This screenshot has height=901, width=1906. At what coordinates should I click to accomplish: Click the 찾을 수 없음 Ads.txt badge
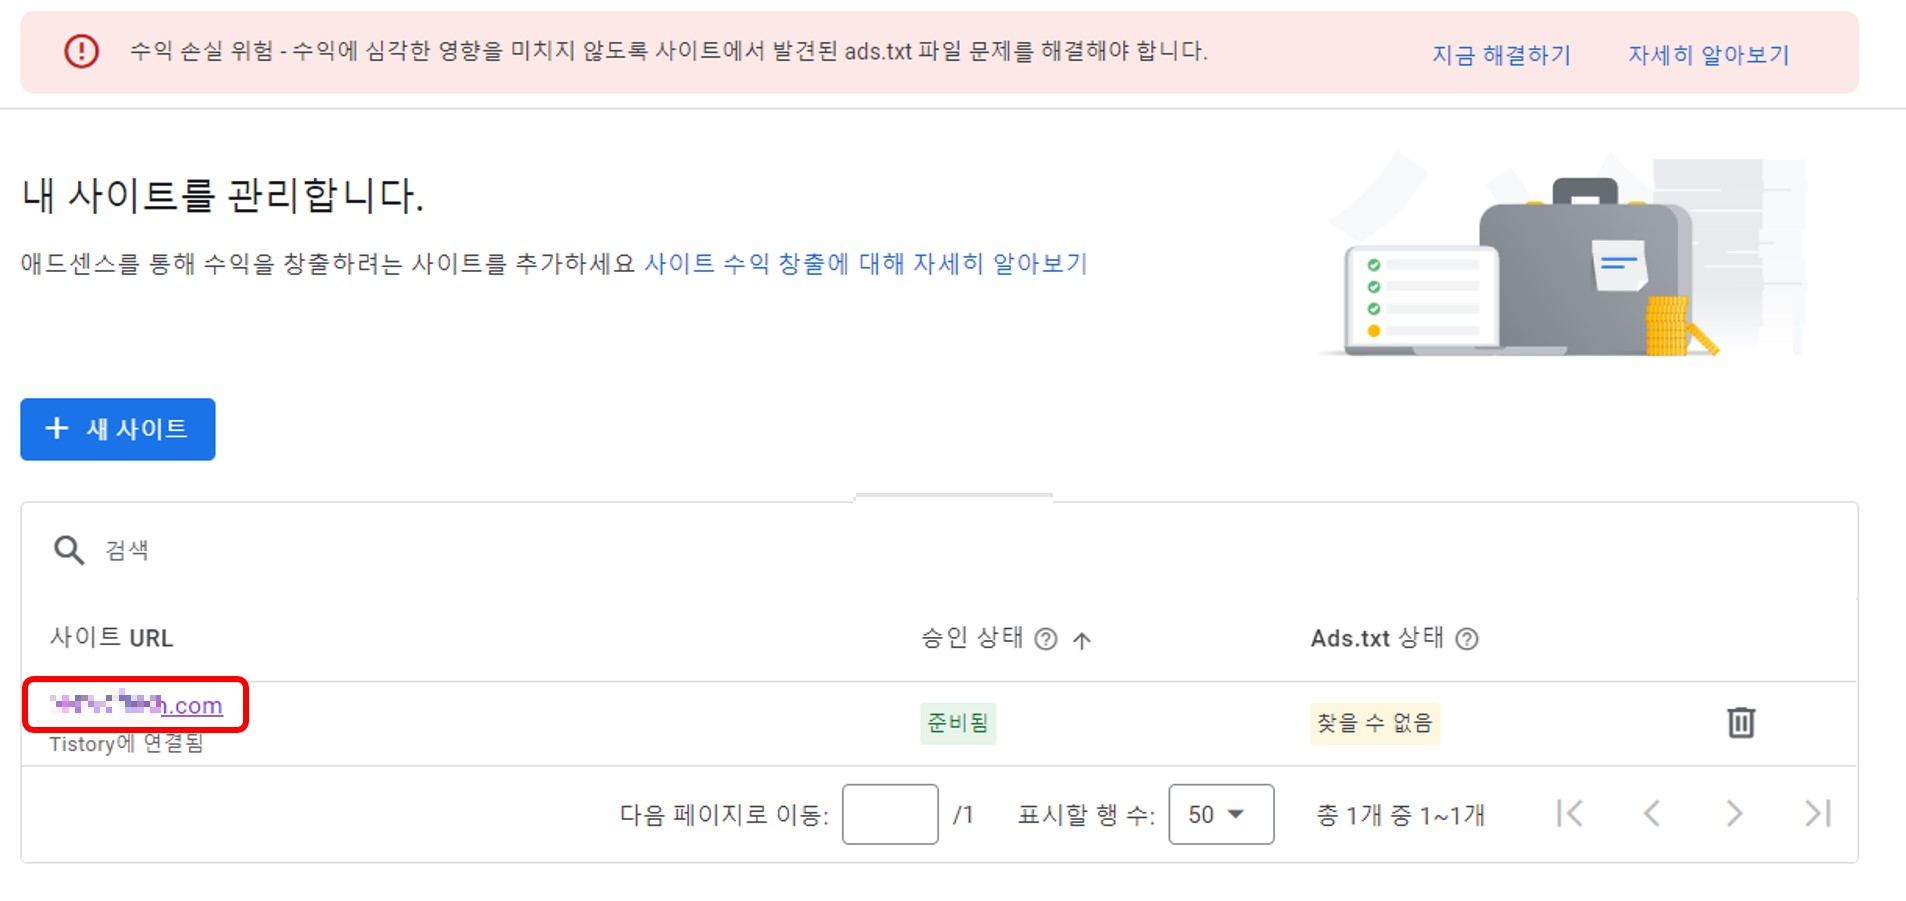pos(1374,723)
